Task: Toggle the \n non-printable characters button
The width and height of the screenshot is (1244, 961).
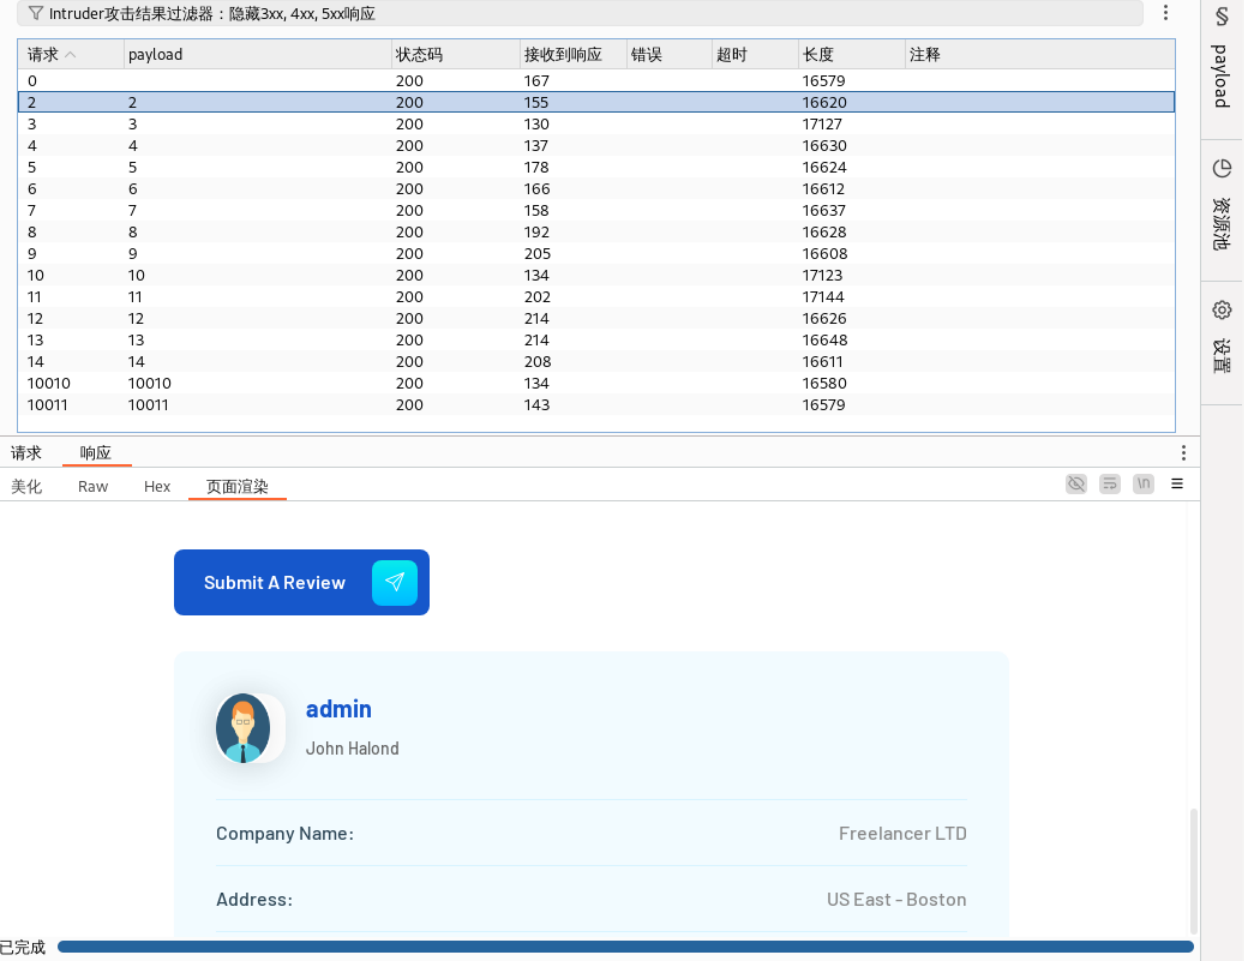Action: (x=1143, y=484)
